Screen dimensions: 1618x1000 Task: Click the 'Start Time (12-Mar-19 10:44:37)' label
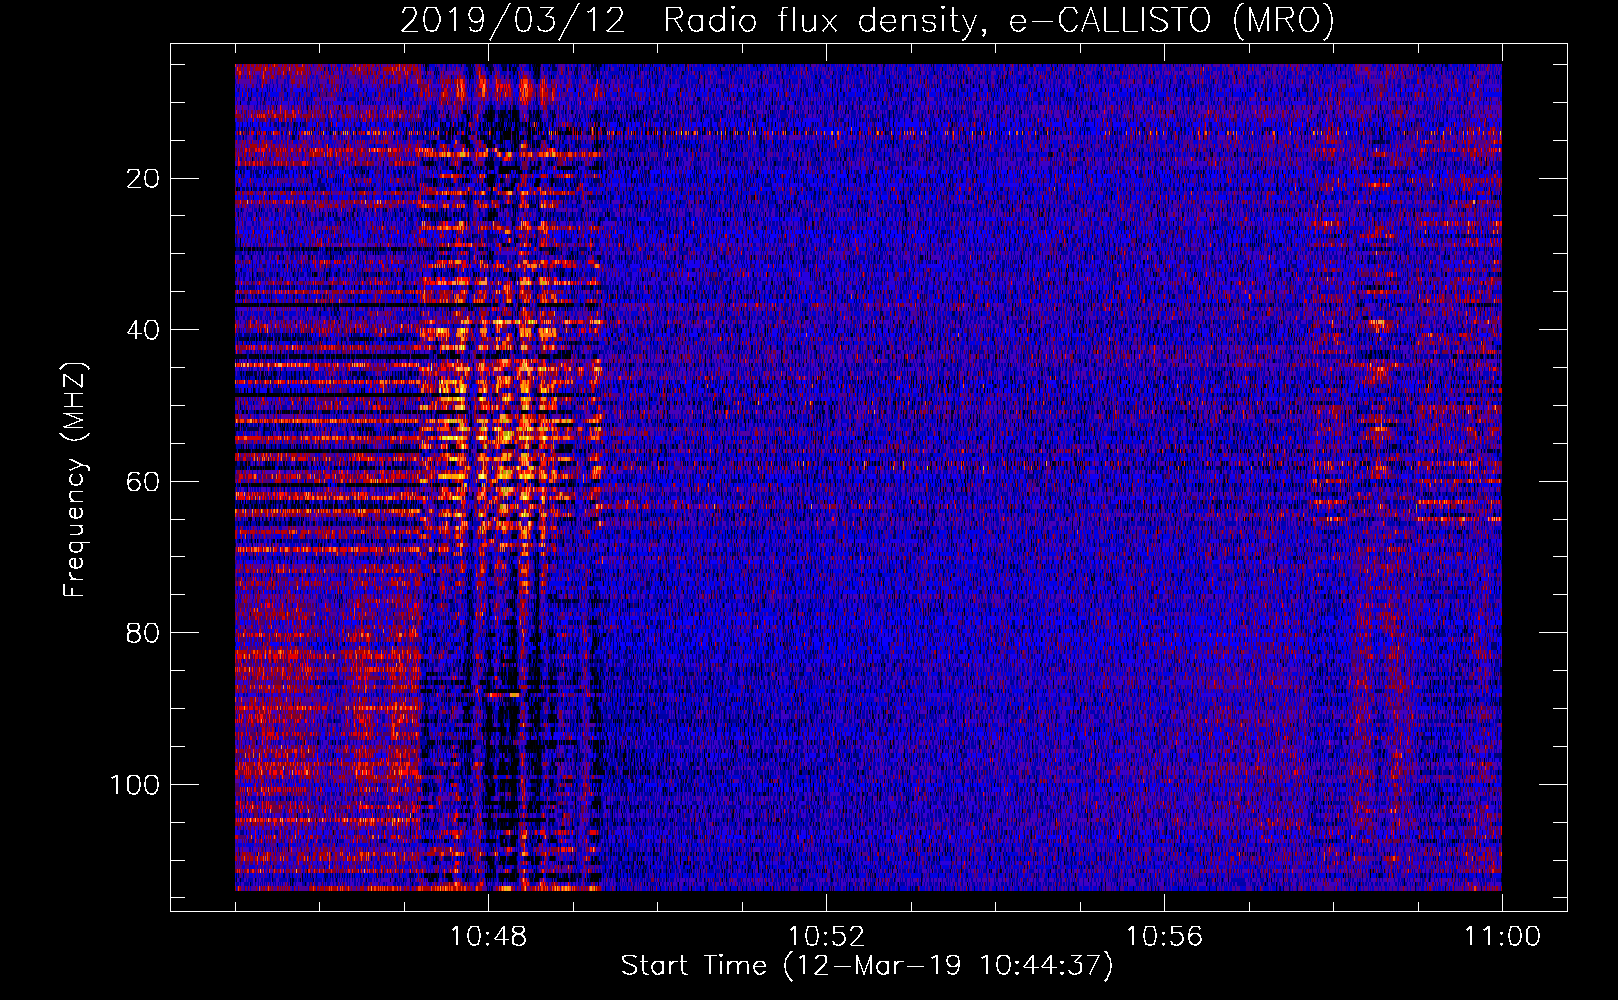point(867,966)
